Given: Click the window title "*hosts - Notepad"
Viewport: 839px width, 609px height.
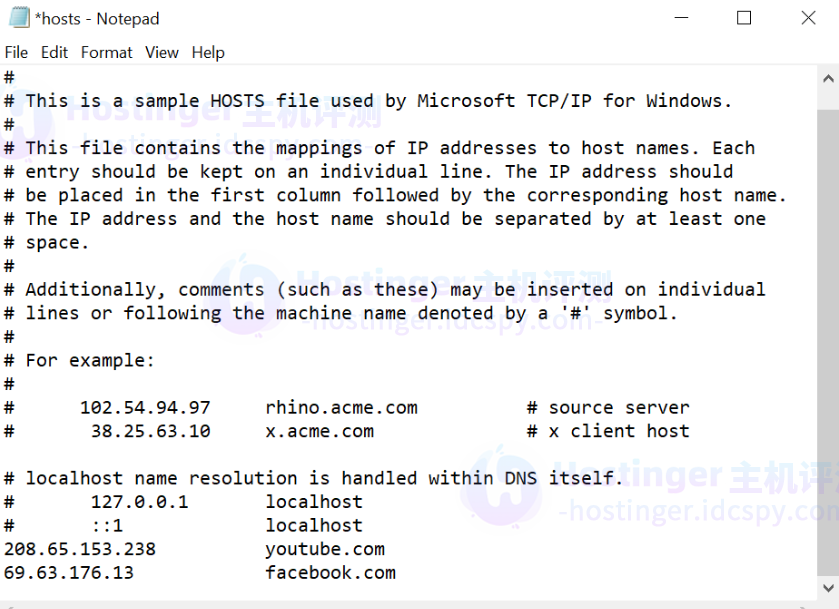Looking at the screenshot, I should 97,19.
